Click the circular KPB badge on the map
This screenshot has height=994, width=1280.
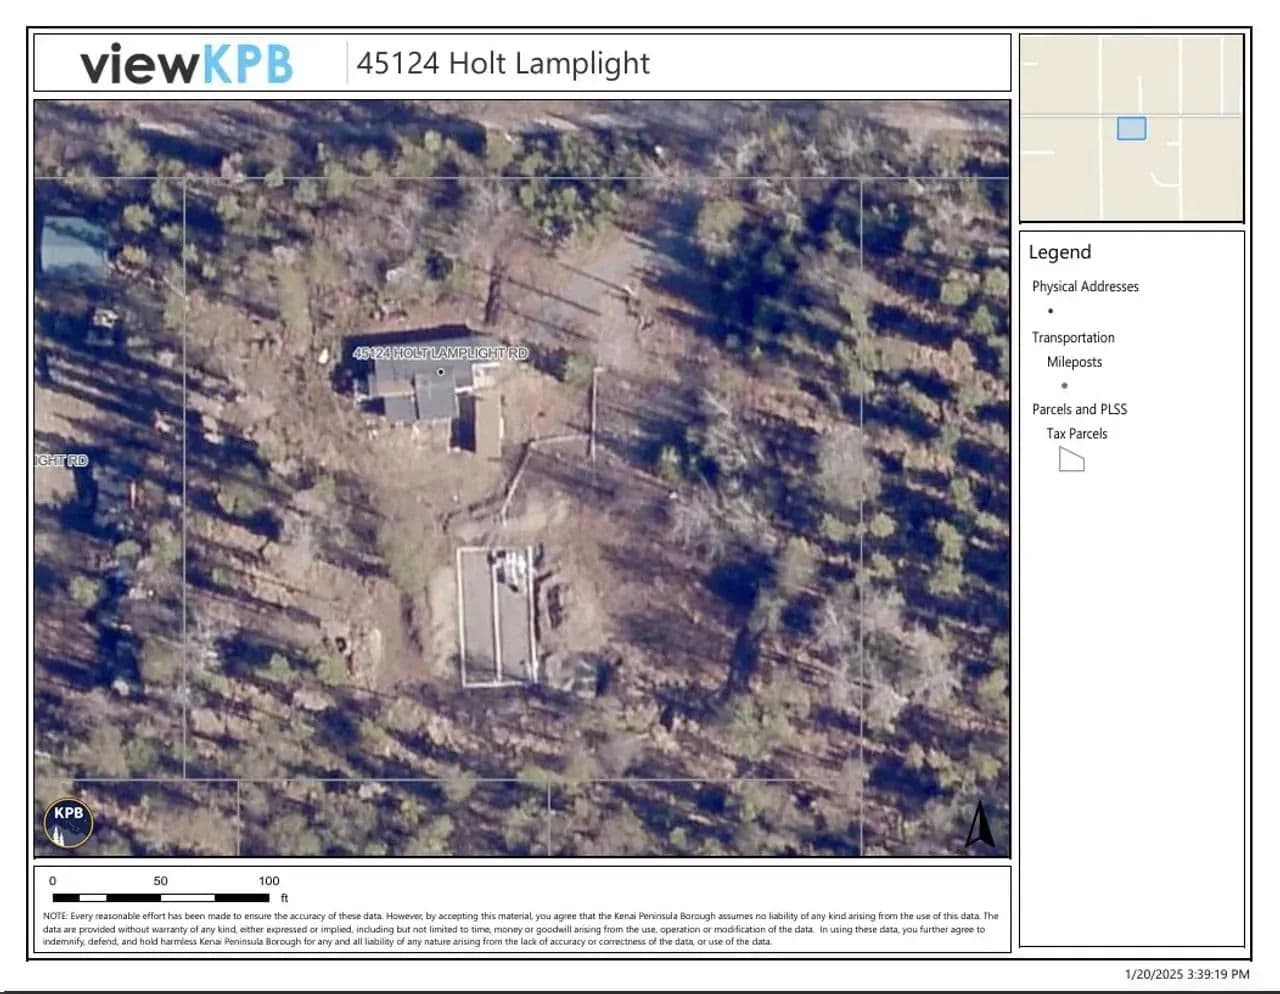(69, 823)
